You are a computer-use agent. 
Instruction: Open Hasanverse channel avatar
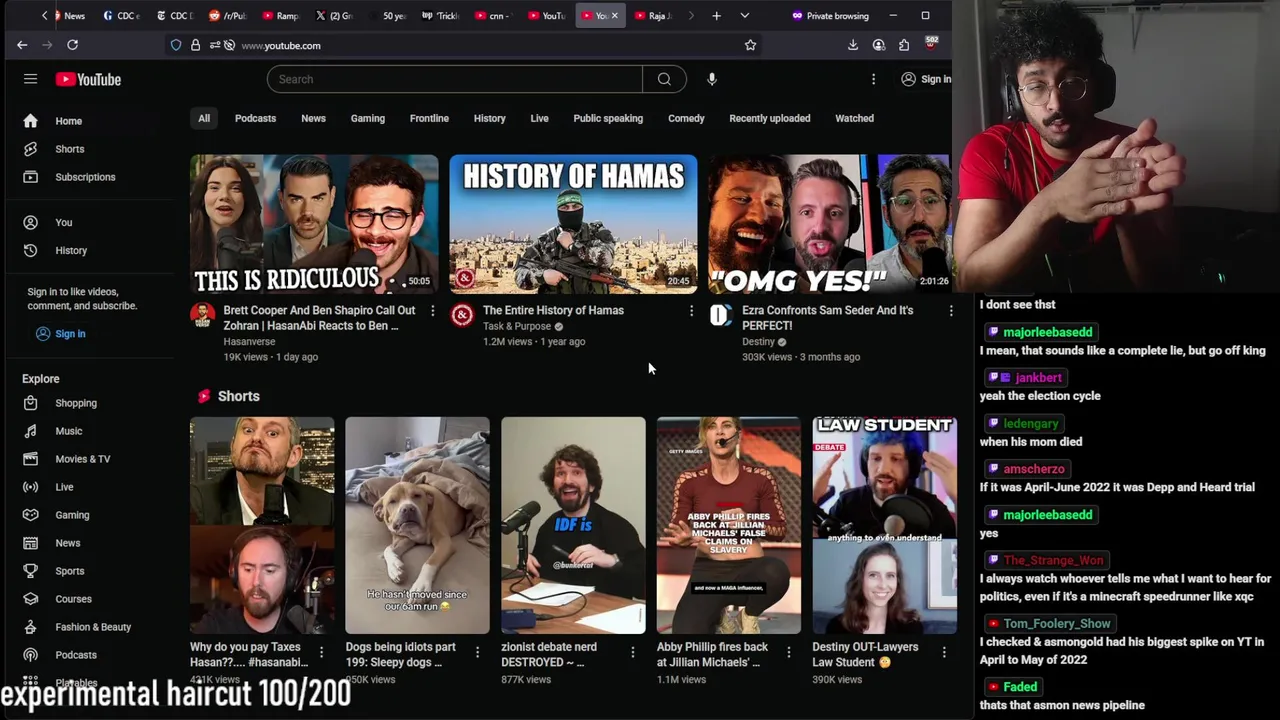203,316
